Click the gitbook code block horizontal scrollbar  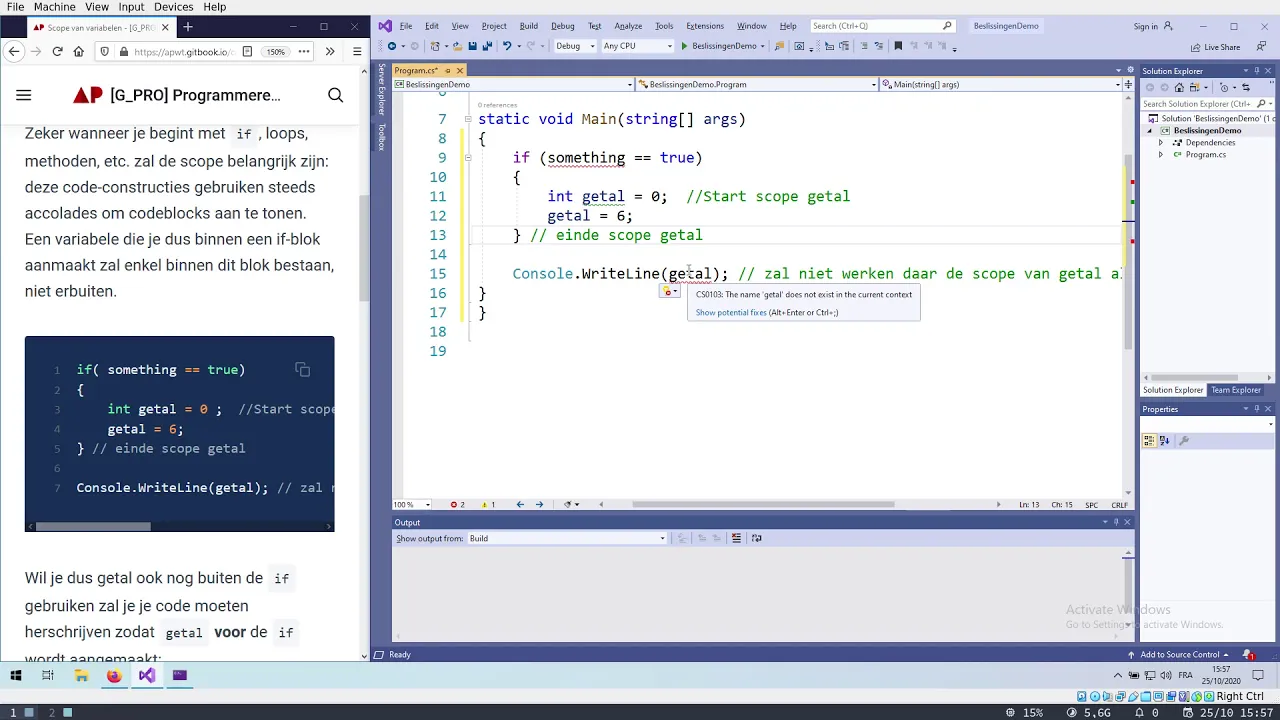[x=94, y=526]
